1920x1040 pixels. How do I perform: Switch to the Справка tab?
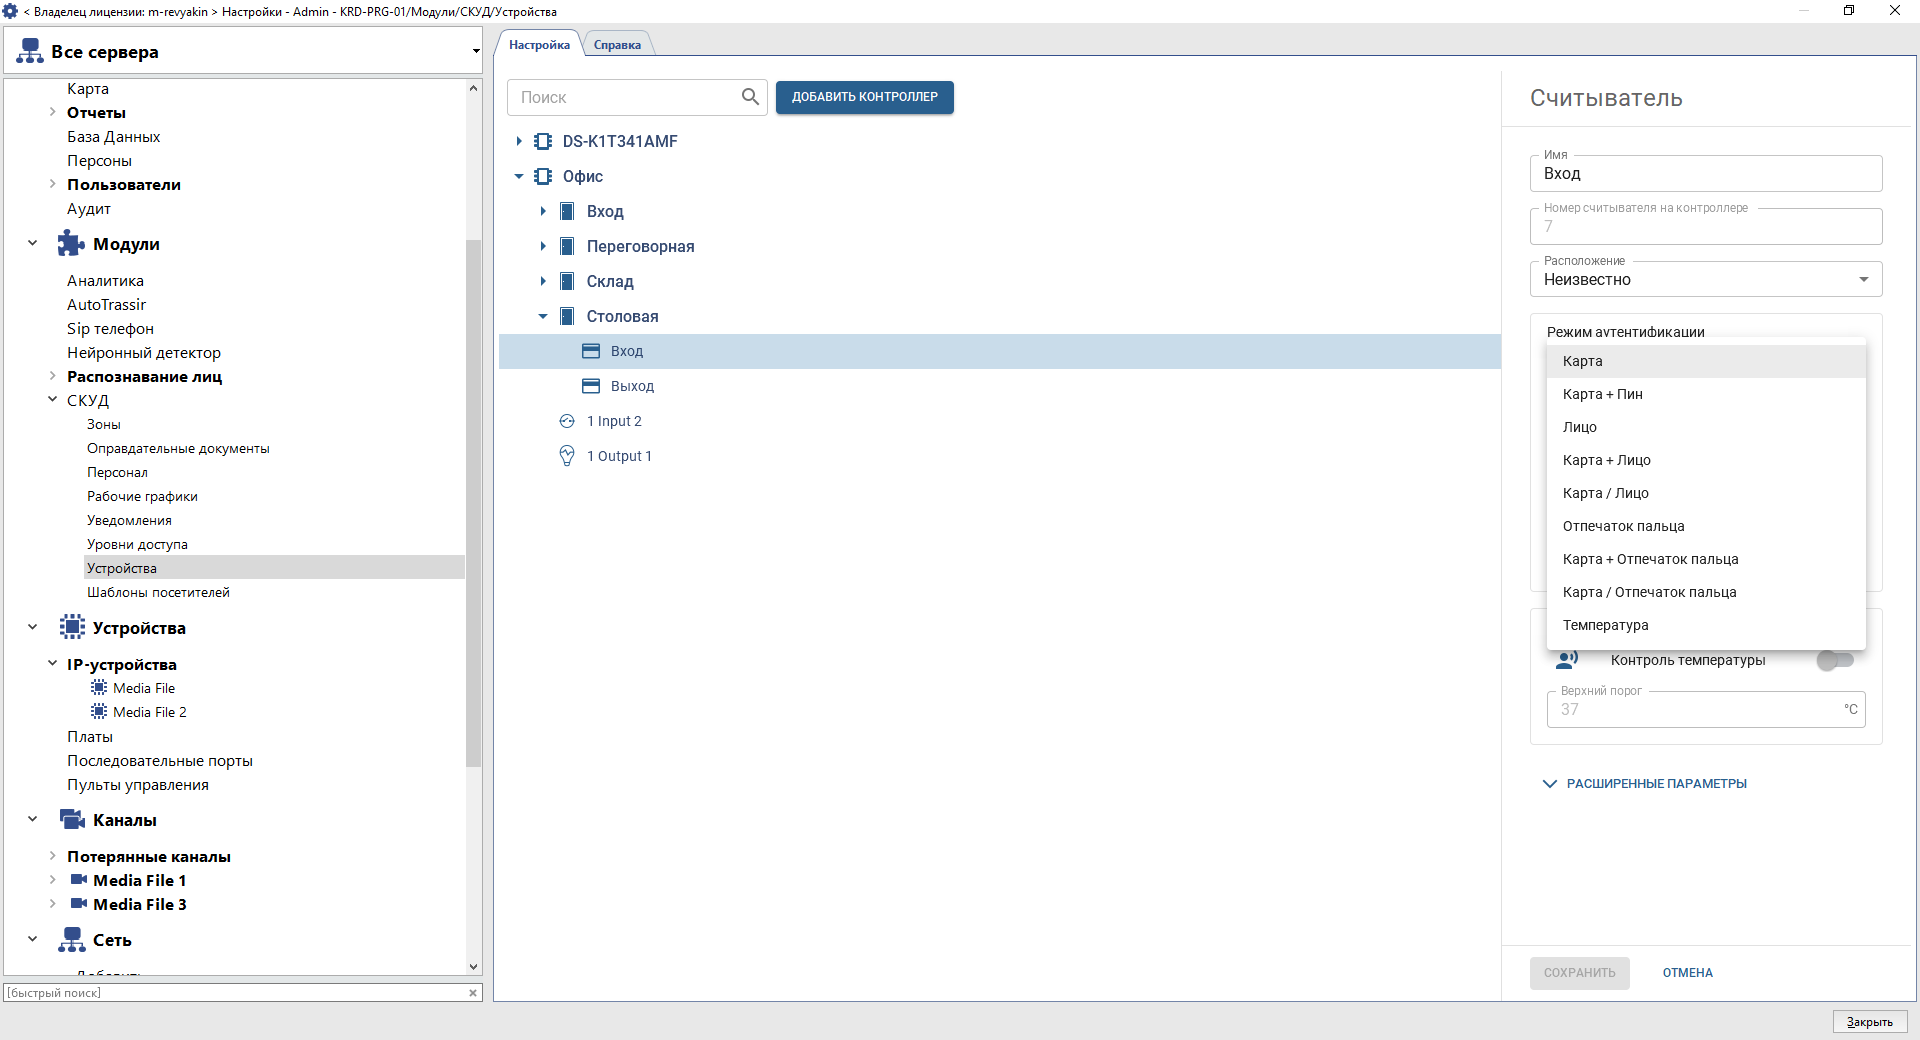point(617,44)
